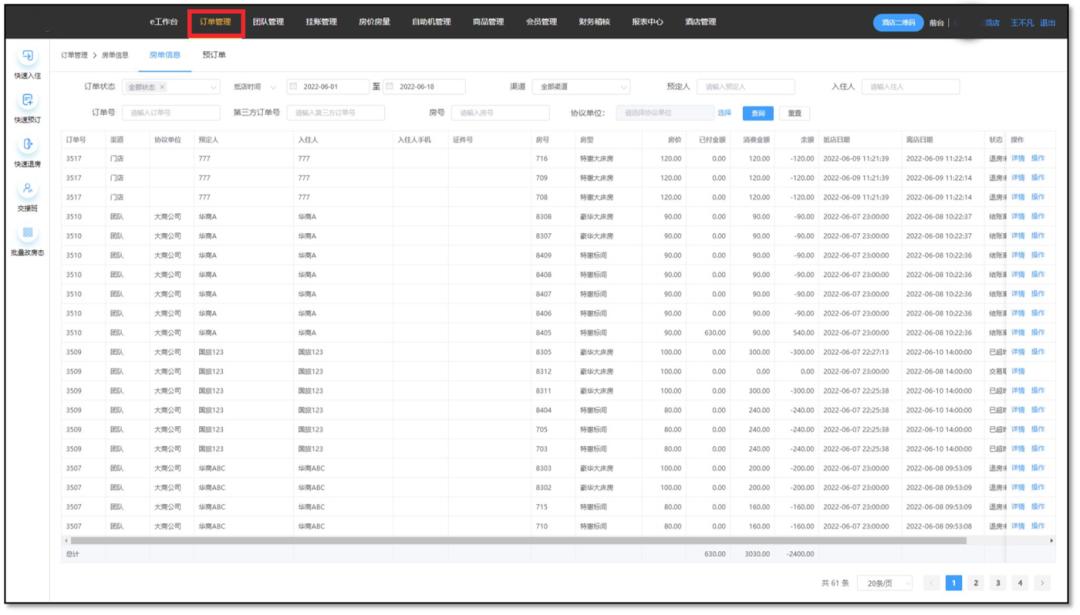Screen dimensions: 1080x615
Task: Open the 财务稽核 menu
Action: point(594,22)
